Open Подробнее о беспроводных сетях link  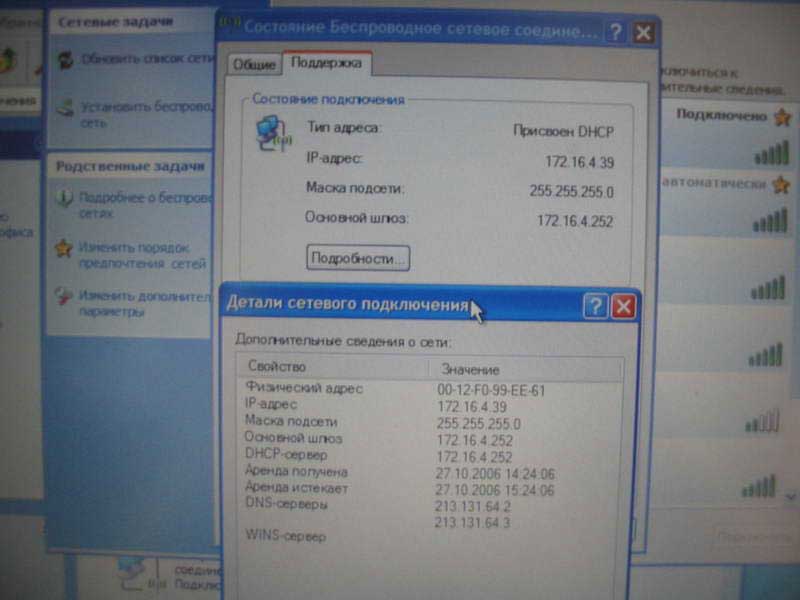click(x=145, y=205)
